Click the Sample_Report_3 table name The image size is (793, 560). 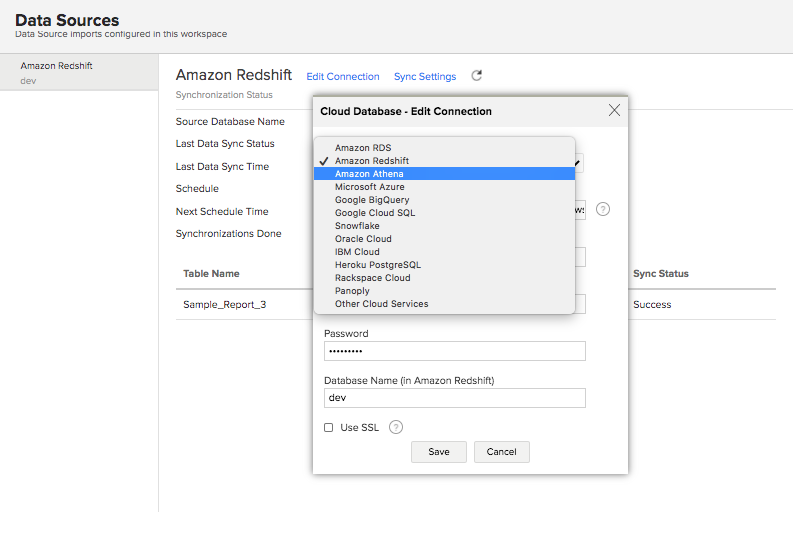pos(225,305)
